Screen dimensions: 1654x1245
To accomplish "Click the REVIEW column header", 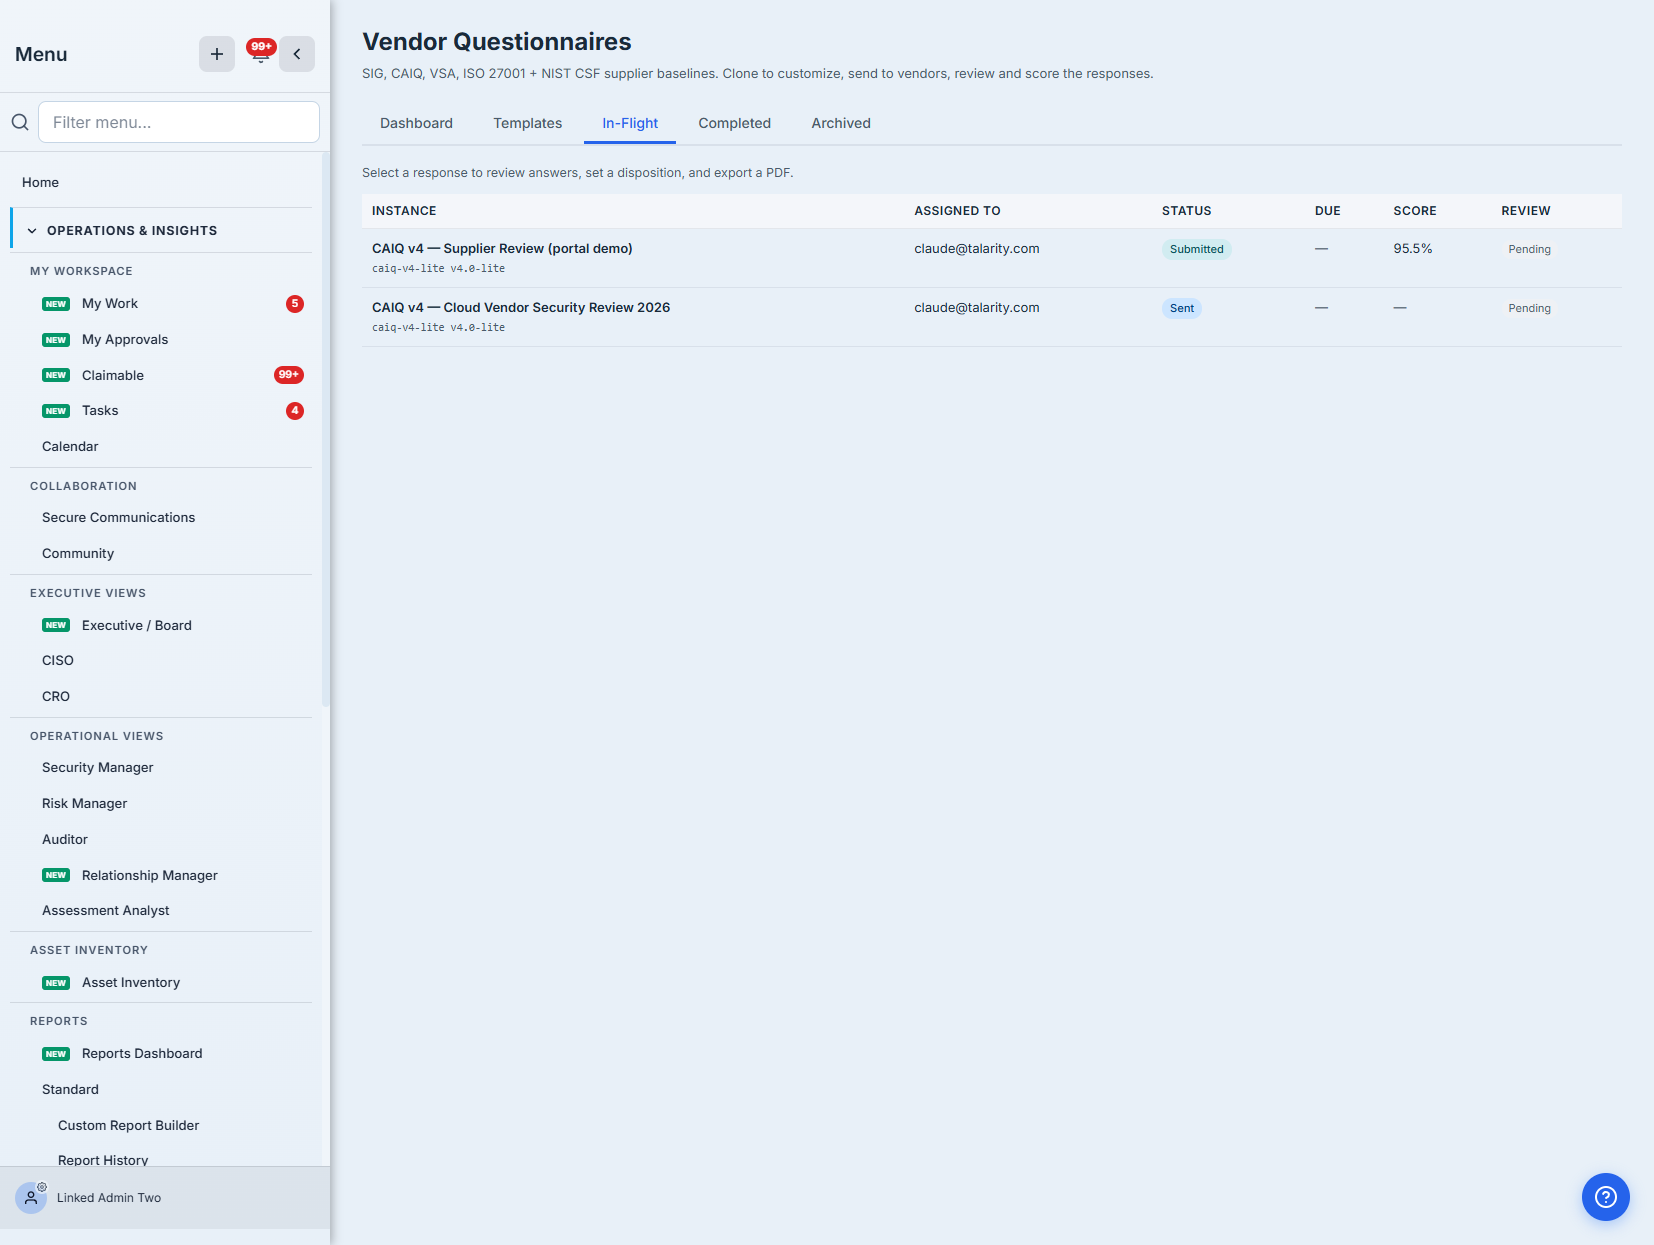I will (1525, 211).
